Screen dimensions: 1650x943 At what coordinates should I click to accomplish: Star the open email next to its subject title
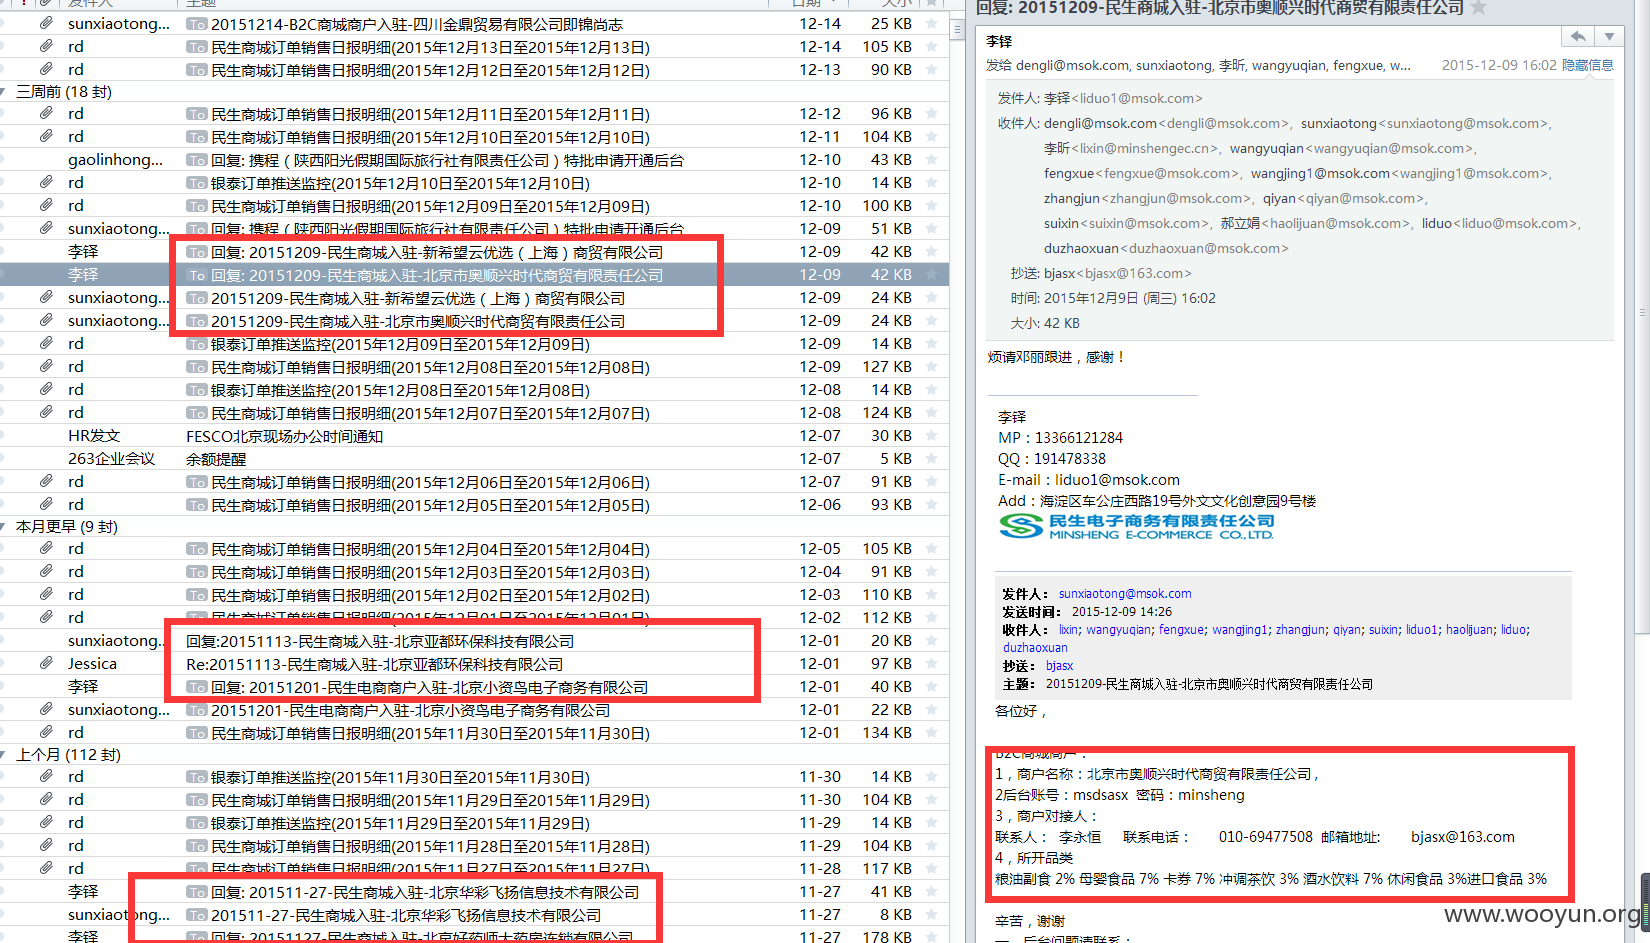point(1479,8)
